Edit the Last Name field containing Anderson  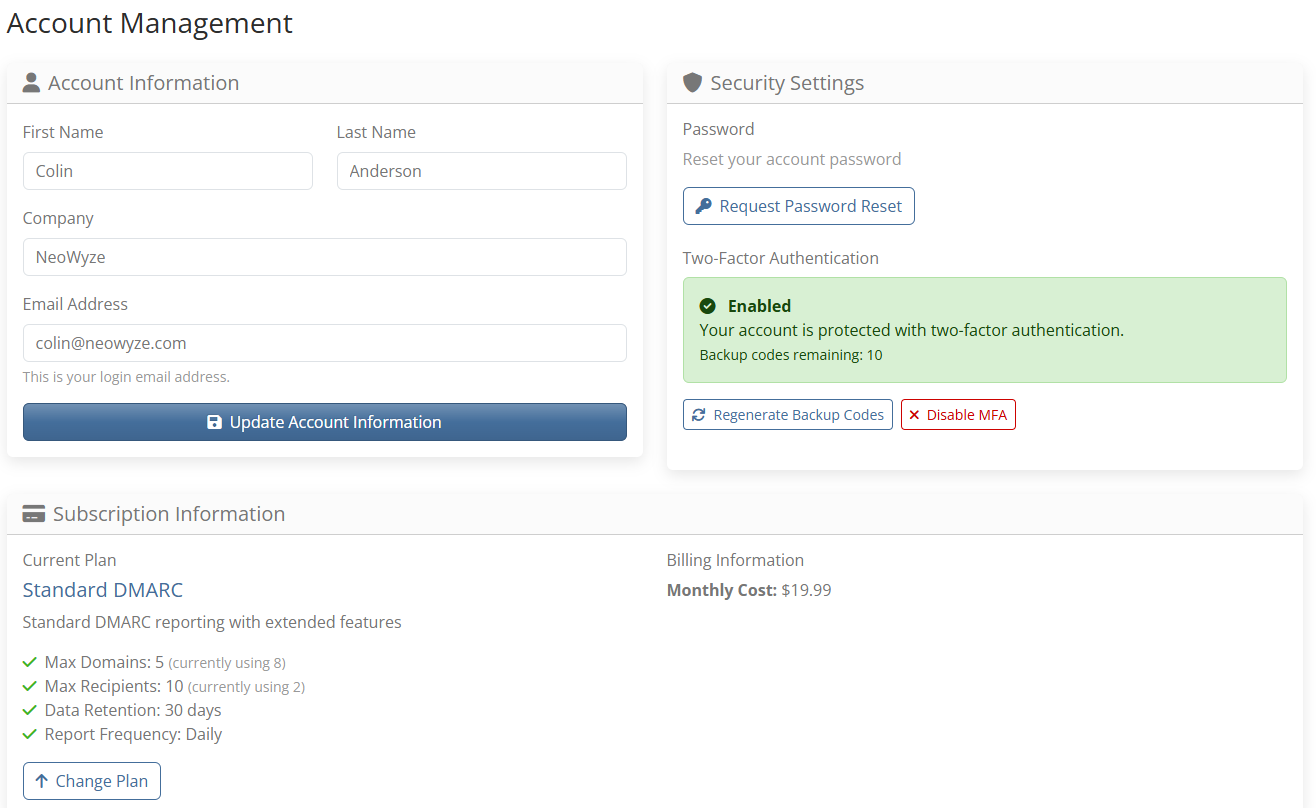(x=482, y=171)
